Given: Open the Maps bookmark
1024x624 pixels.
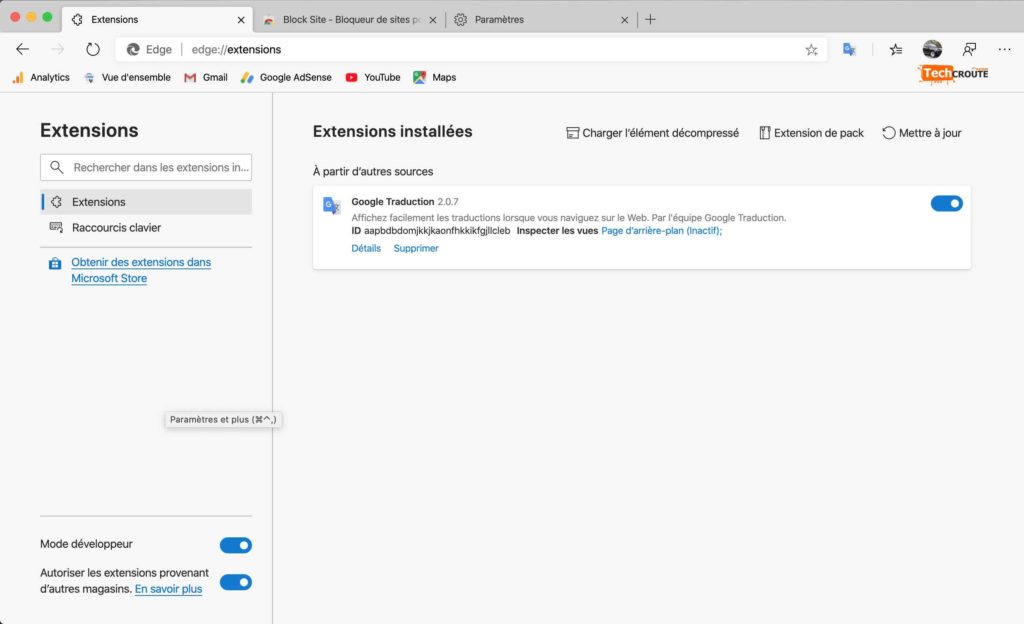Looking at the screenshot, I should pos(435,77).
